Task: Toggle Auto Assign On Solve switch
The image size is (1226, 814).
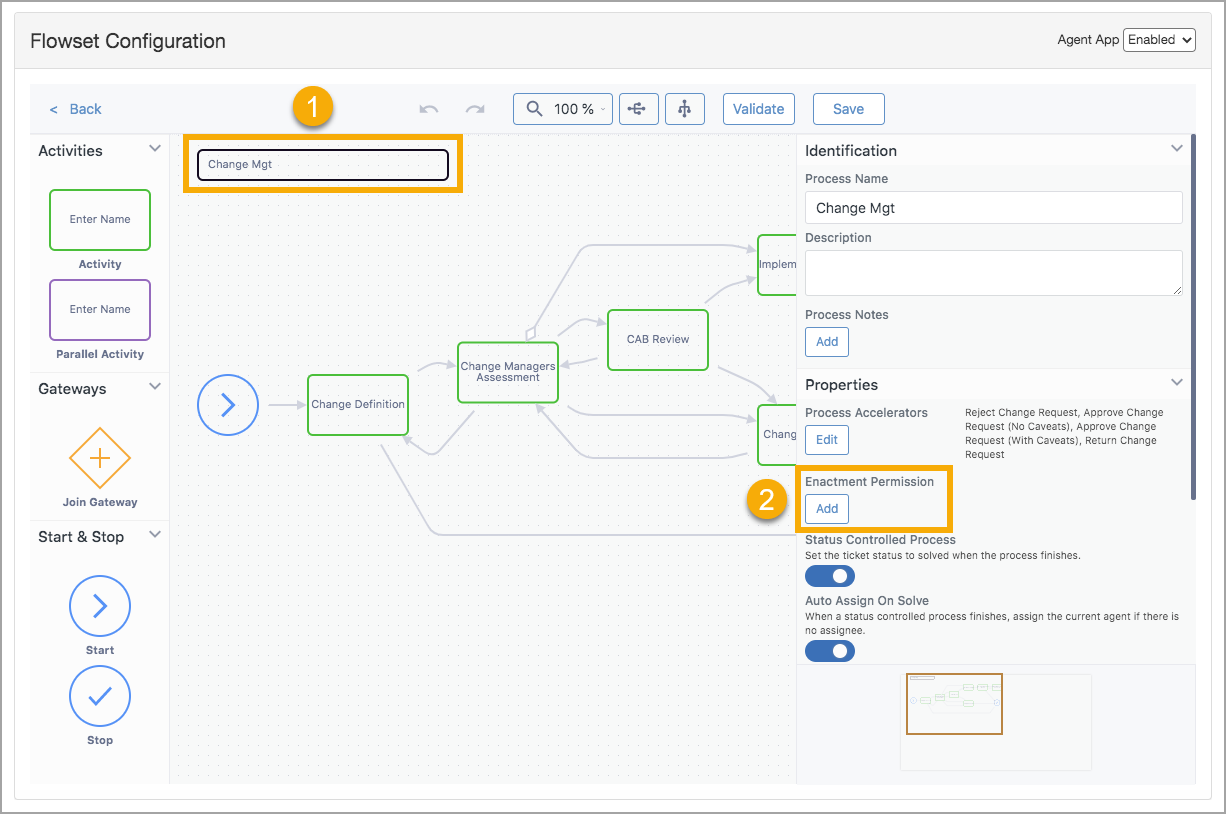Action: pos(830,651)
